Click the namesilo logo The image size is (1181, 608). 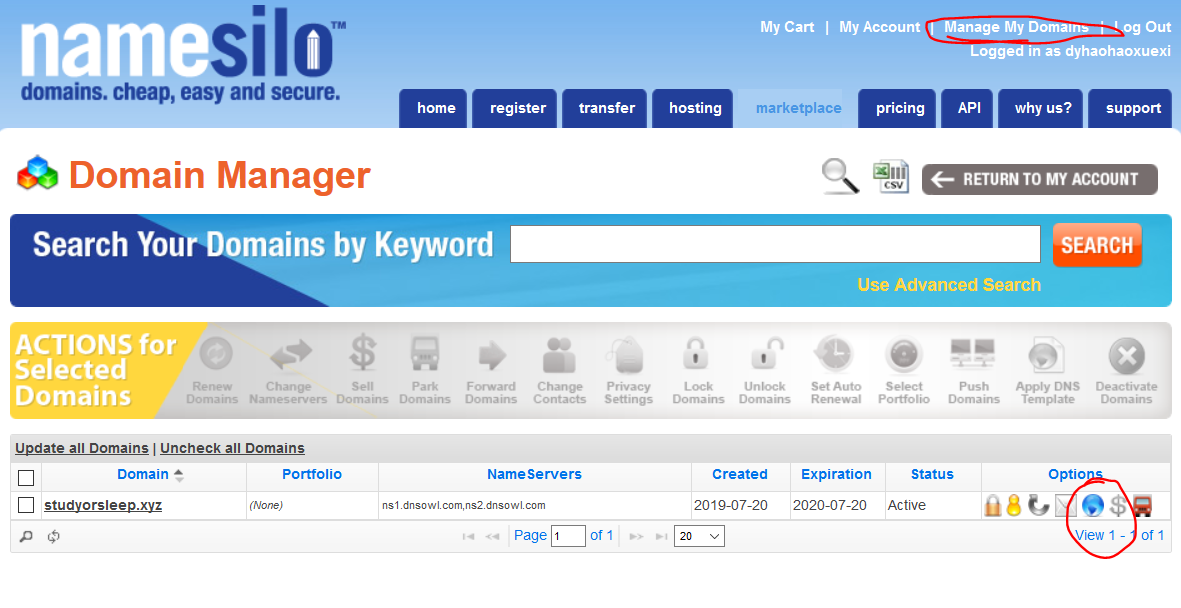pyautogui.click(x=182, y=57)
